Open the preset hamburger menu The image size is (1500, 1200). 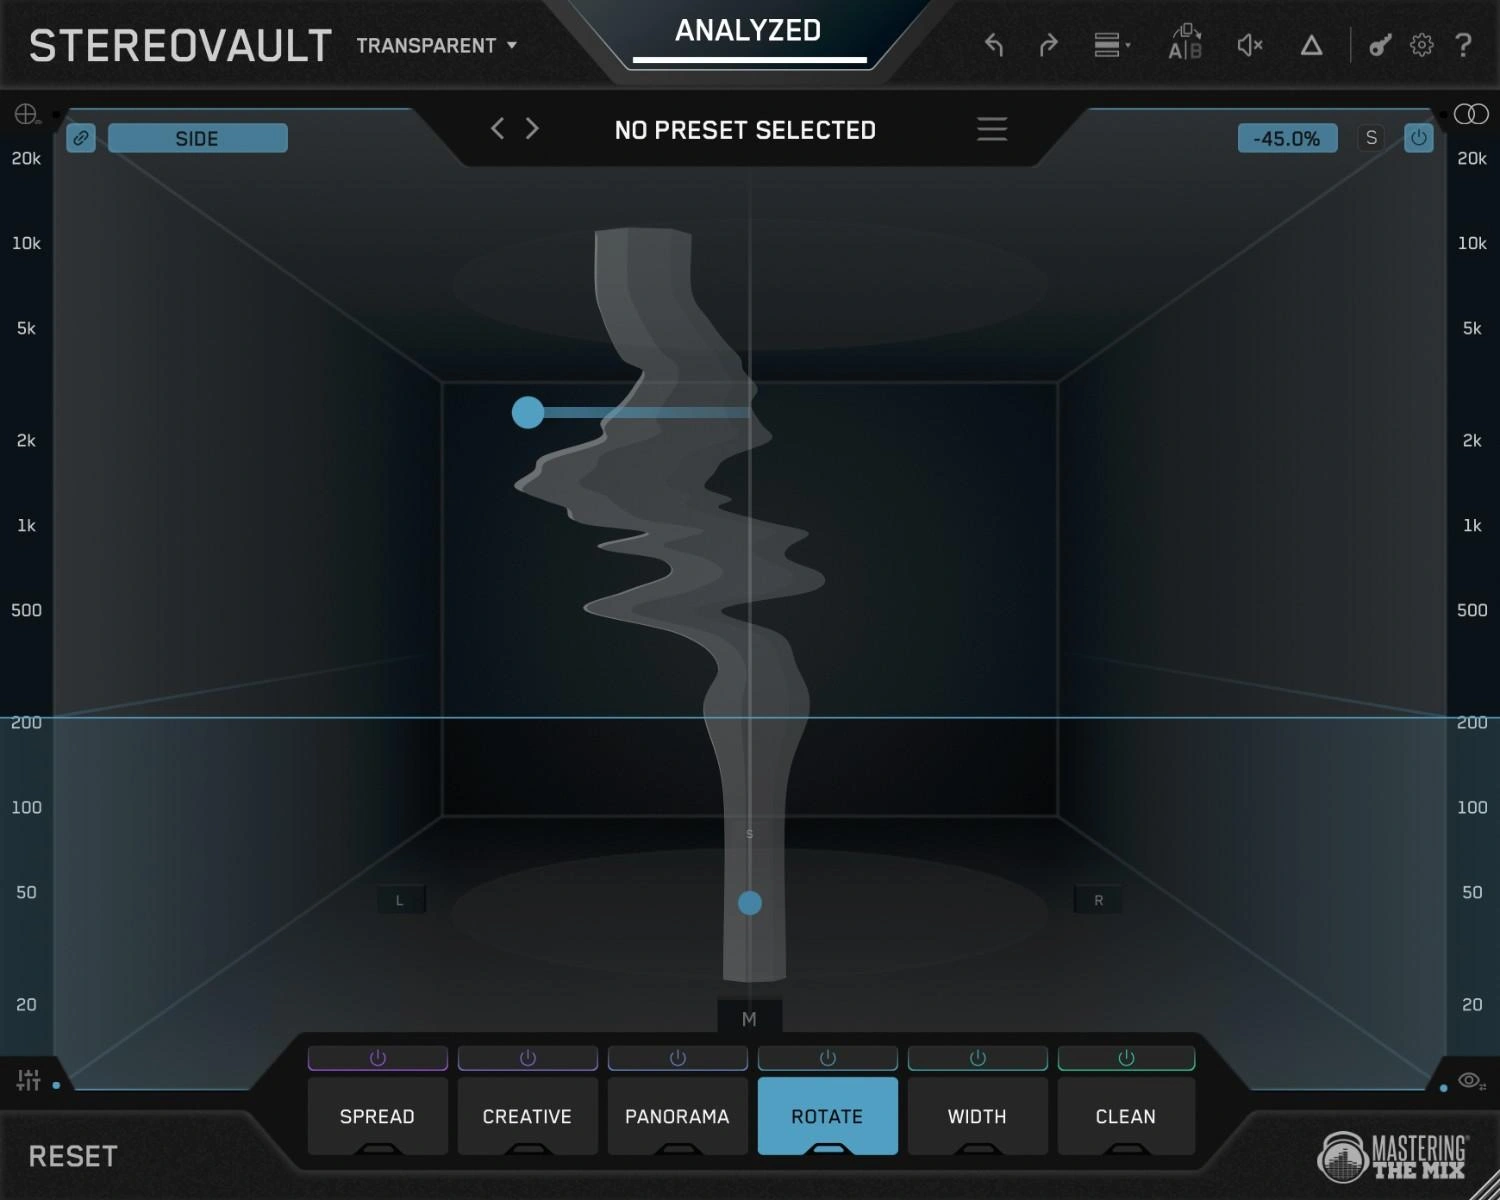pos(992,129)
